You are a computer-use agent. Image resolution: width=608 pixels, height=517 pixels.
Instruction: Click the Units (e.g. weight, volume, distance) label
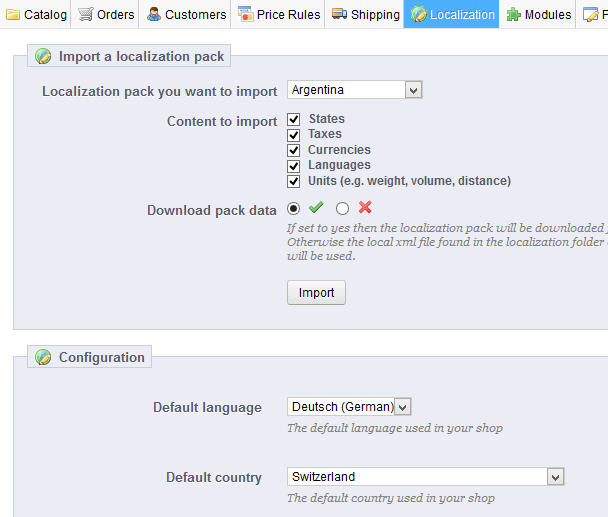click(409, 181)
